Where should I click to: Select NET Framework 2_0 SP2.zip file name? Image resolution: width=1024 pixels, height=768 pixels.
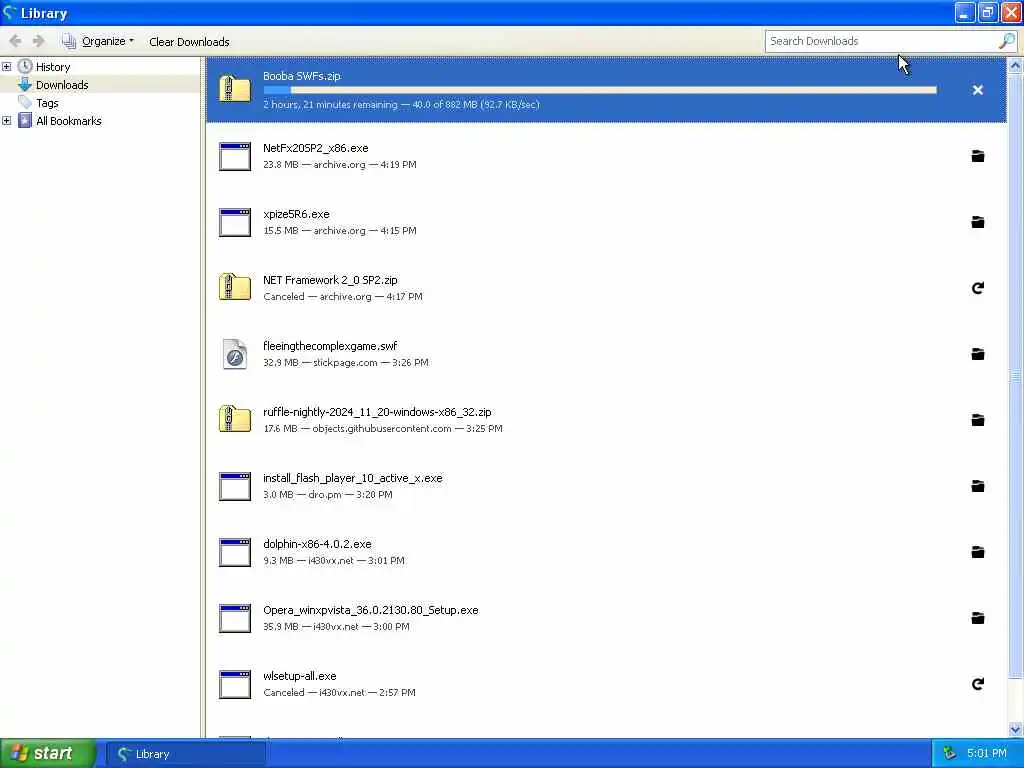pos(330,280)
